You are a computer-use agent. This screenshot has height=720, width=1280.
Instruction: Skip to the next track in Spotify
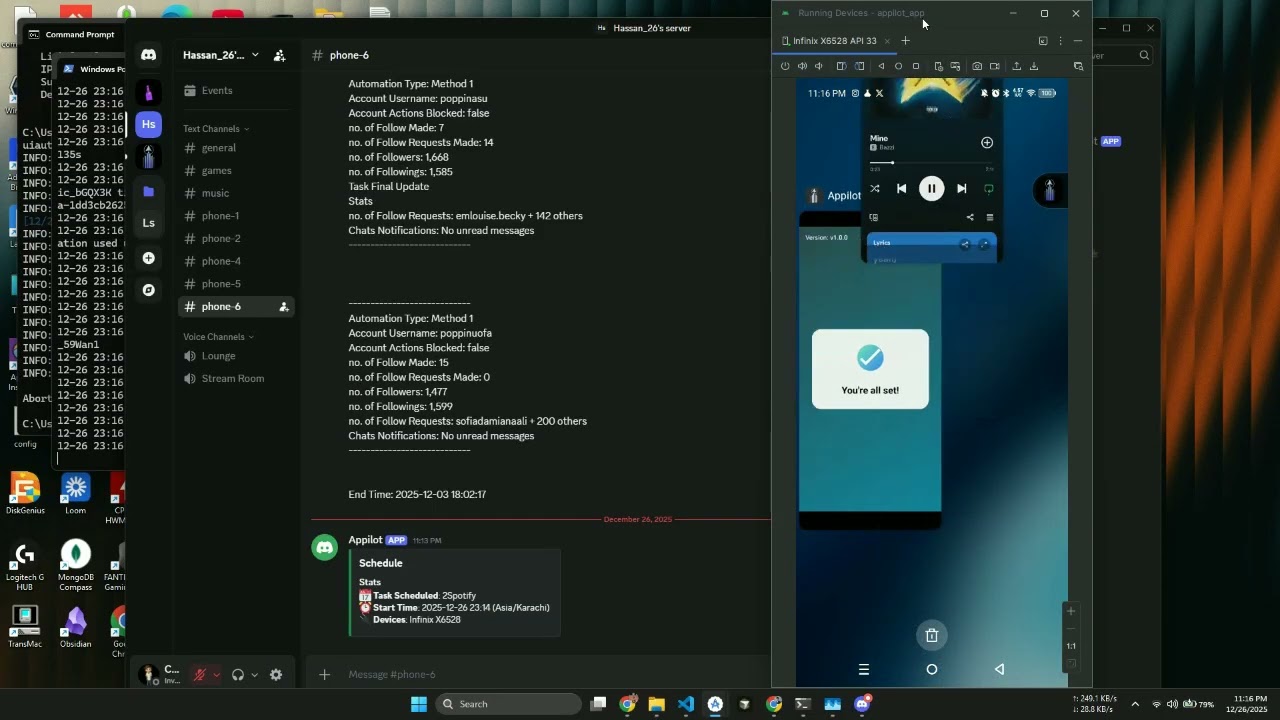pos(962,188)
